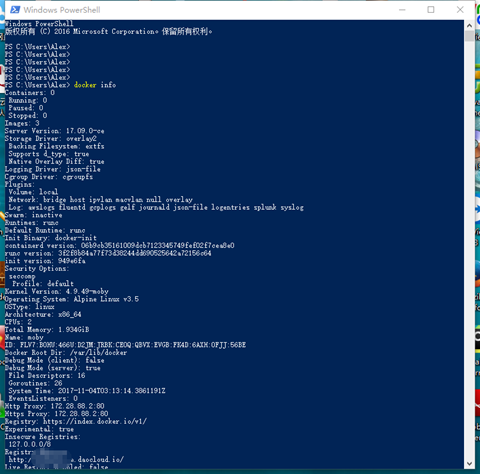Click the '127.0.0.0/8' line

(x=30, y=444)
